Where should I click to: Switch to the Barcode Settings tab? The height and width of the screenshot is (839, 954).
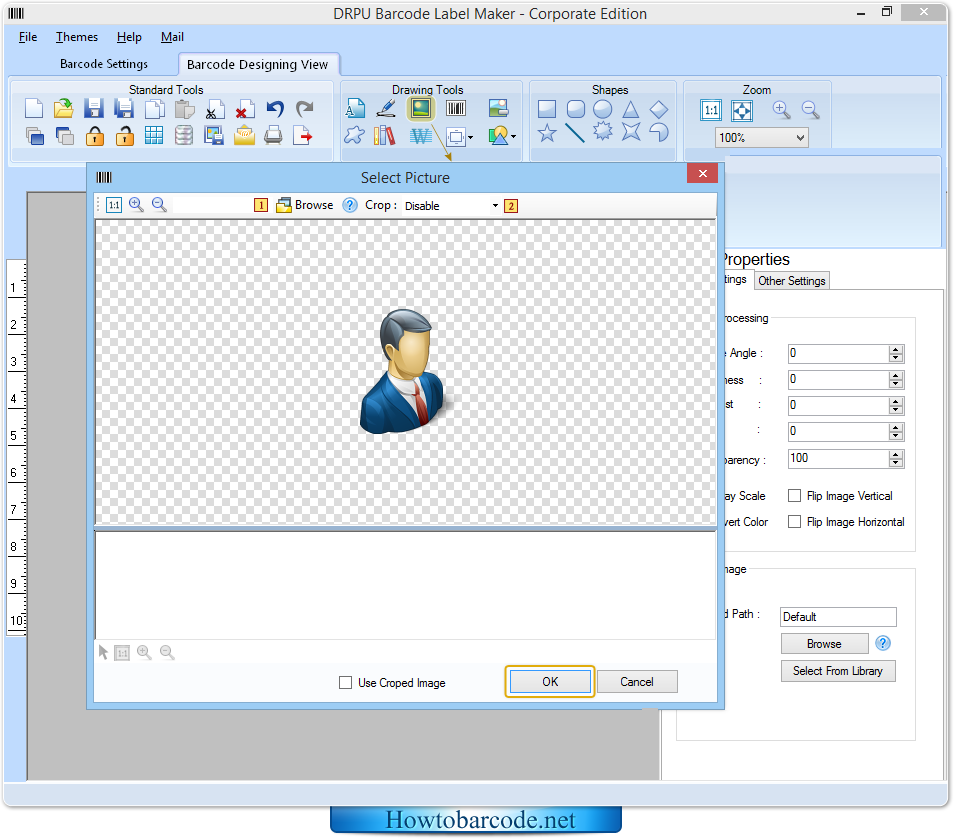(104, 64)
